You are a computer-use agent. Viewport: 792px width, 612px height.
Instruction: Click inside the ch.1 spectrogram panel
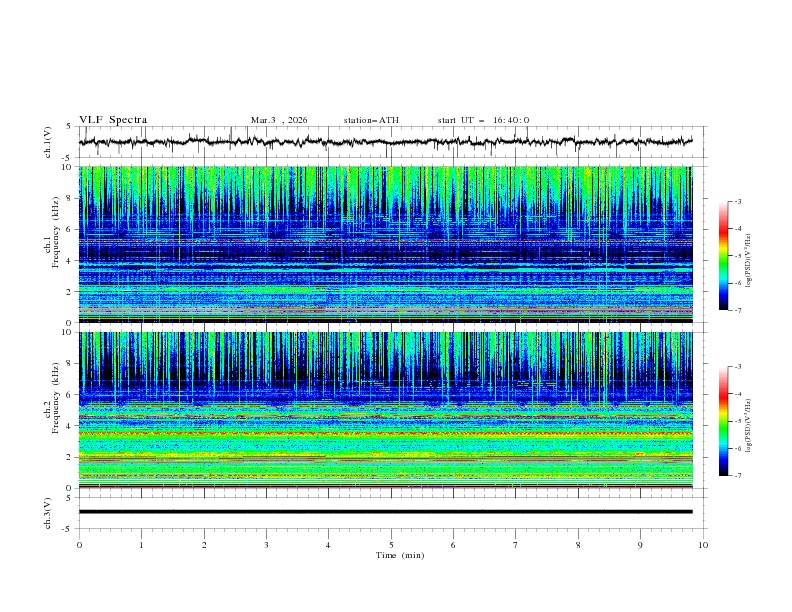point(385,244)
